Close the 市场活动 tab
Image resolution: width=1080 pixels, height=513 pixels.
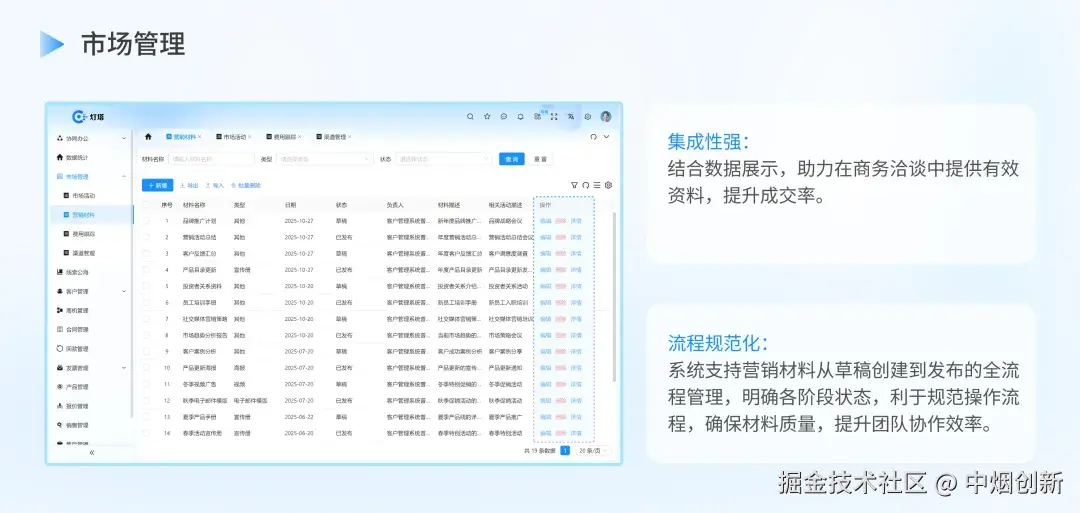click(x=249, y=137)
